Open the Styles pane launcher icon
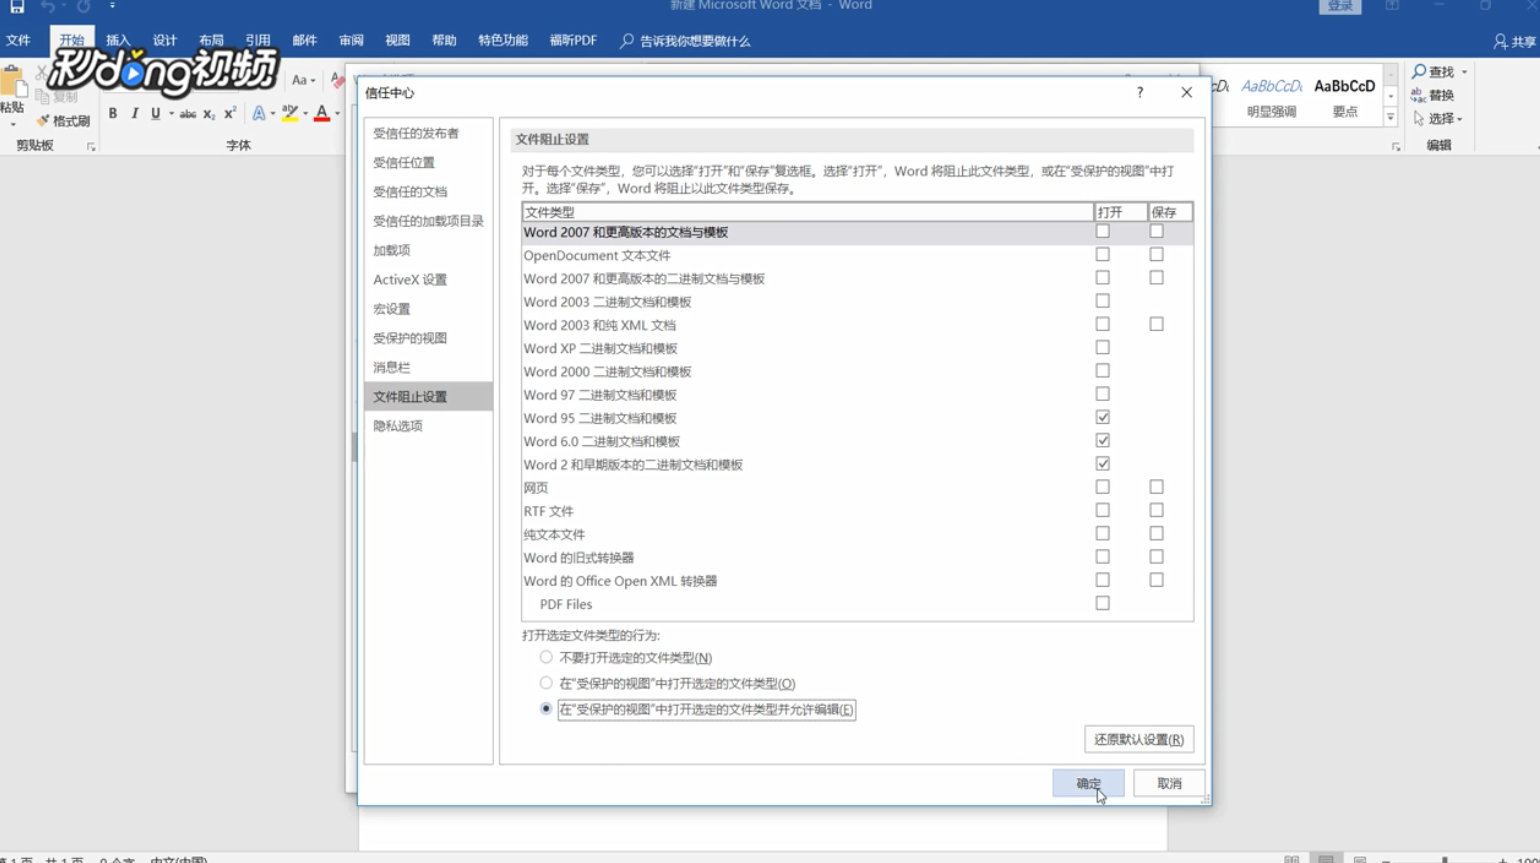 (1396, 146)
